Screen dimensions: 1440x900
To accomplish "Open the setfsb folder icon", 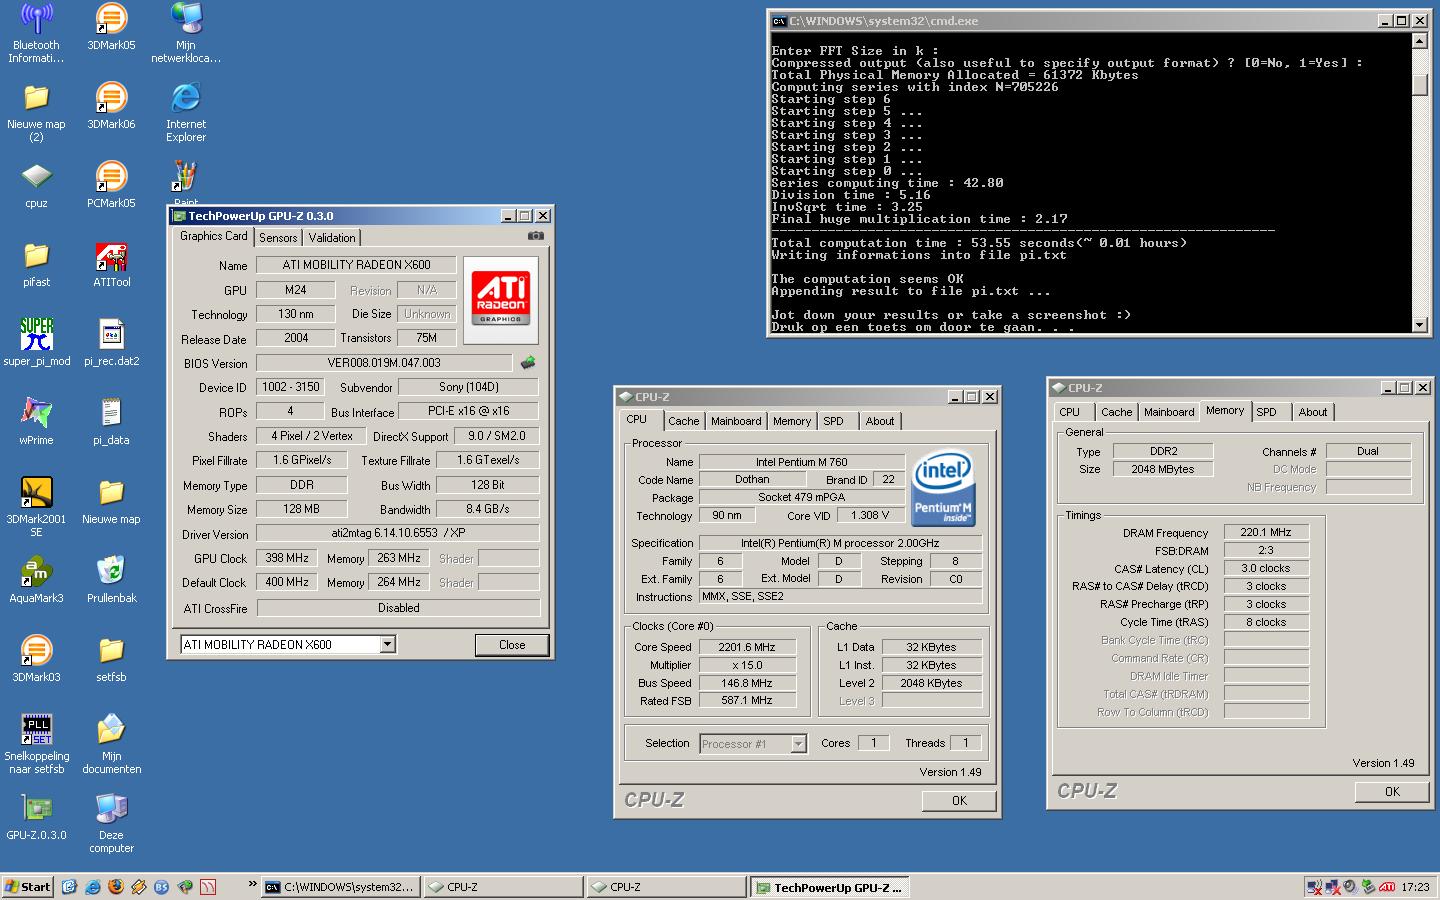I will (x=111, y=659).
